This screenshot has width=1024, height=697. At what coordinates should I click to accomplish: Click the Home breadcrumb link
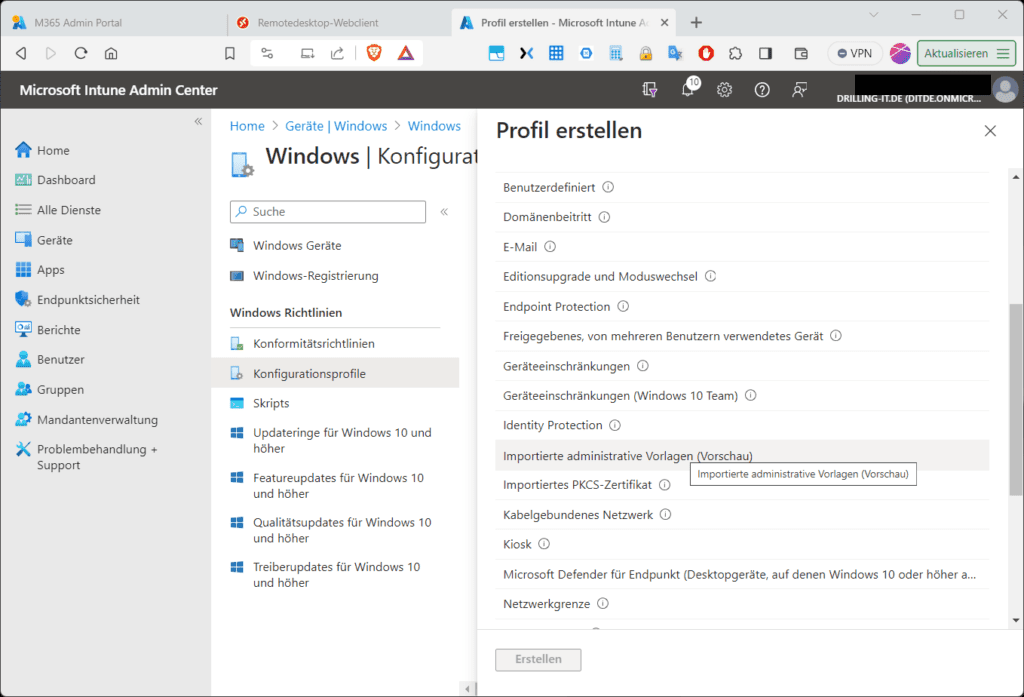[247, 126]
